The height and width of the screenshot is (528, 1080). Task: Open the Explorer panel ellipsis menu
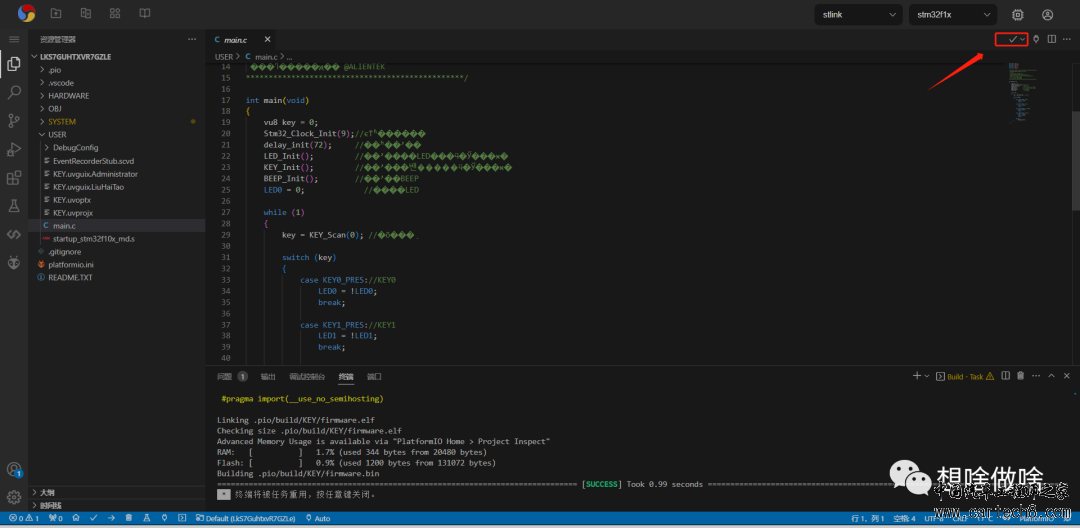[x=192, y=39]
